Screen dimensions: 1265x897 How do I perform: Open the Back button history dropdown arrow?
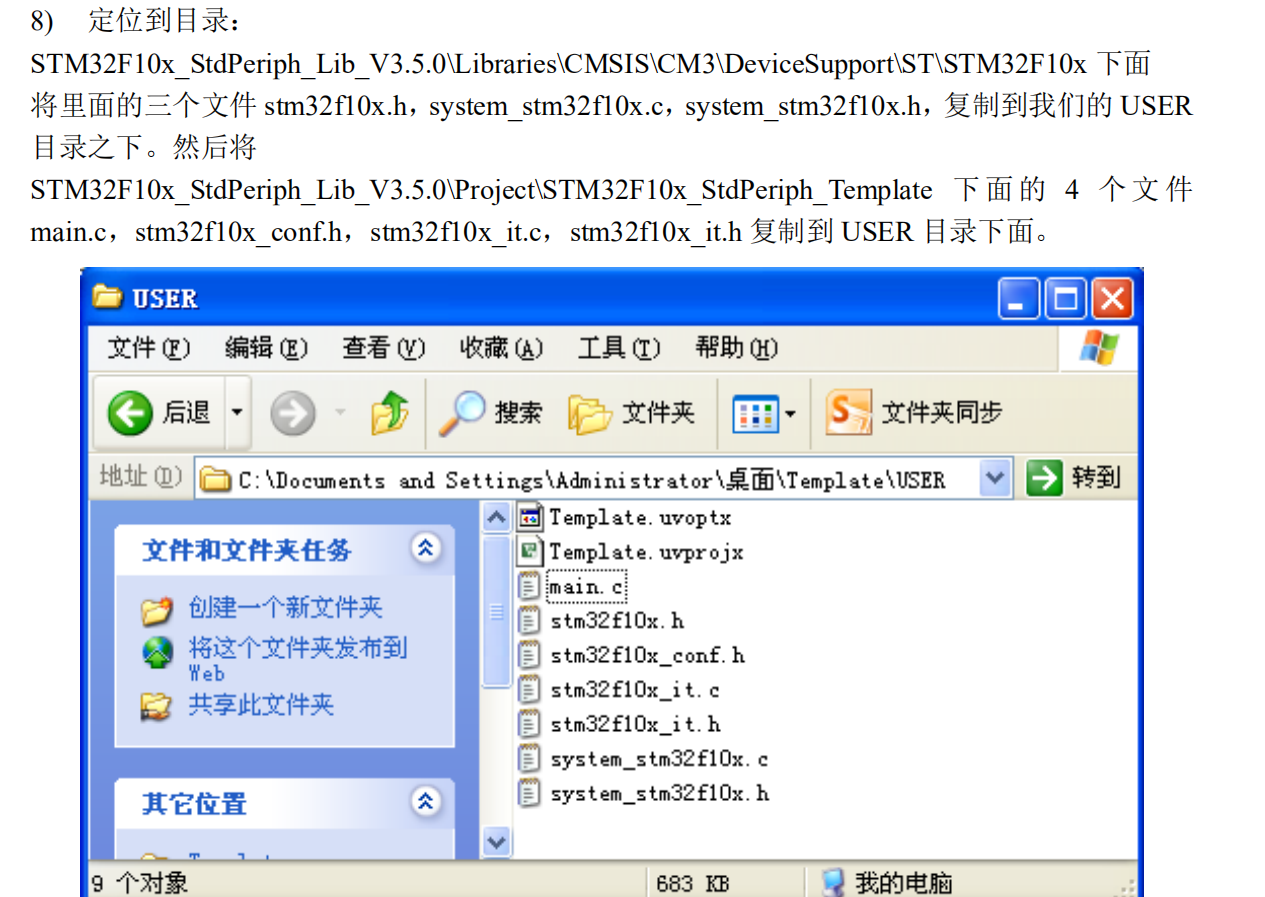tap(237, 412)
